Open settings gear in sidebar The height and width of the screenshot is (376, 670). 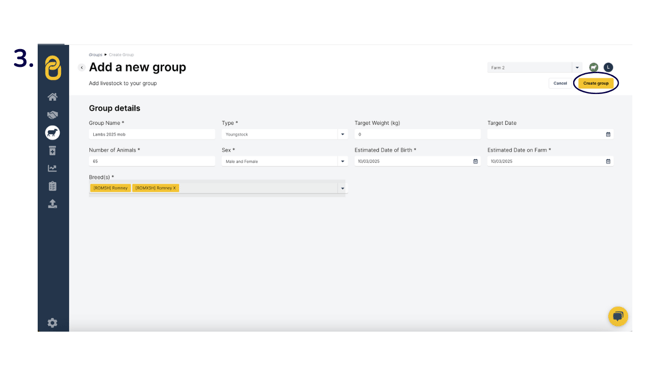[x=52, y=323]
